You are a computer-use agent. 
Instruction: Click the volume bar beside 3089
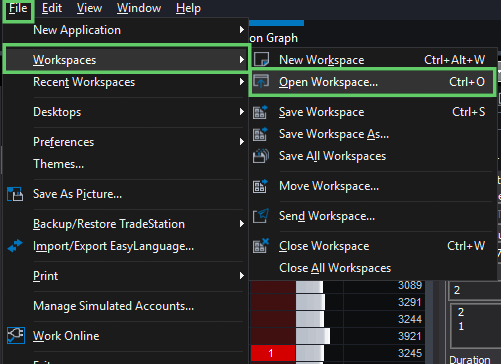tap(309, 287)
